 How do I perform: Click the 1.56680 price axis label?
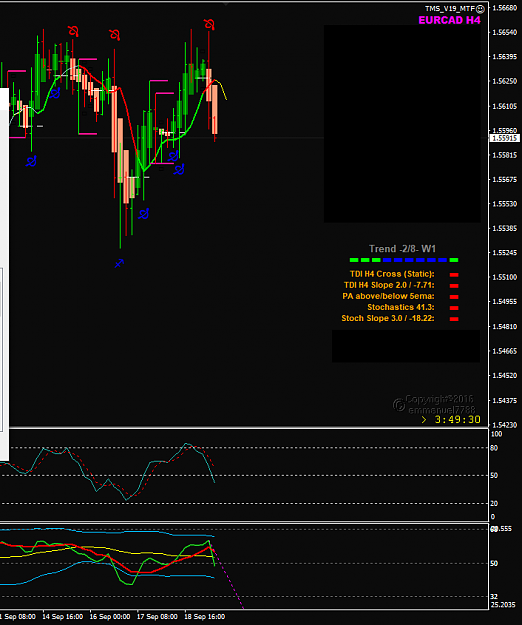click(x=504, y=8)
